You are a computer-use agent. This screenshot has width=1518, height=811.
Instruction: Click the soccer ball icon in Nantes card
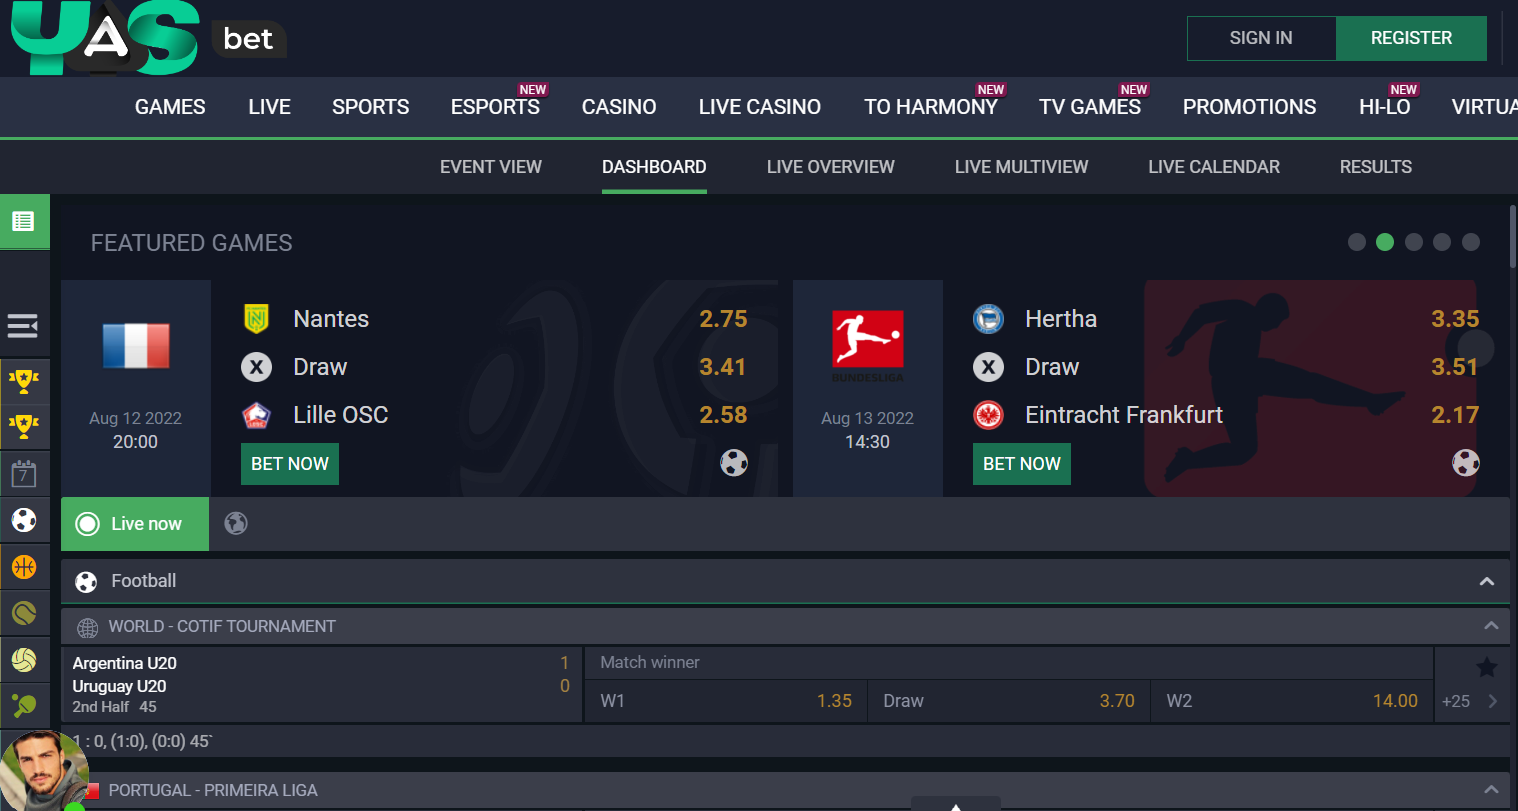[734, 463]
